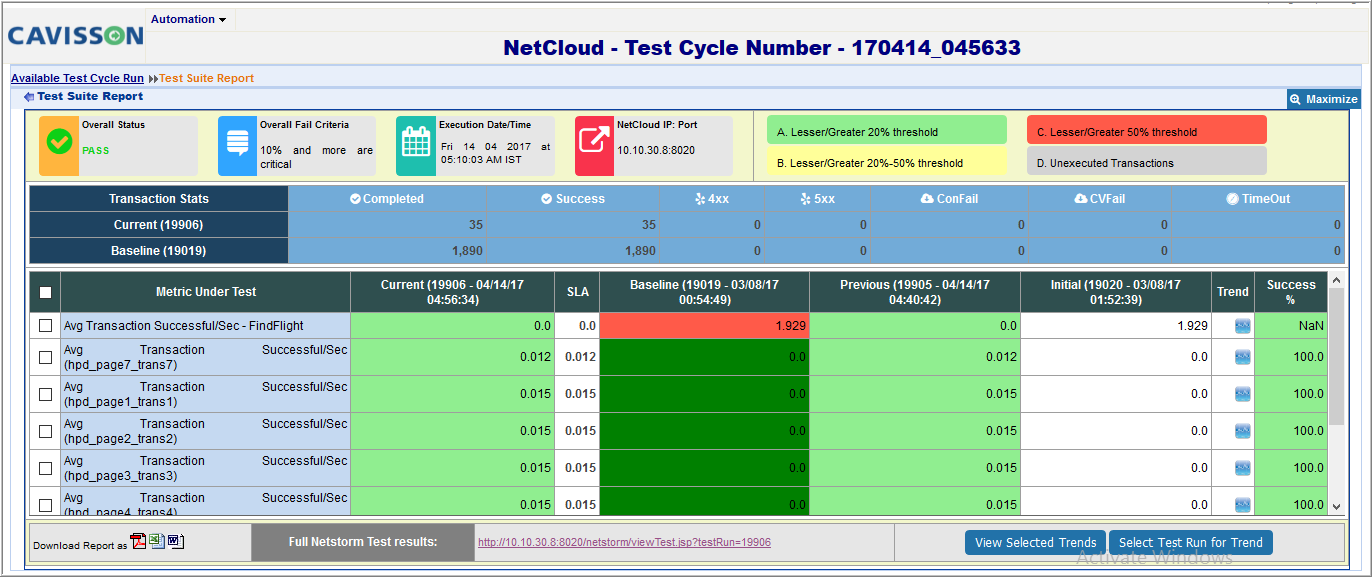The image size is (1372, 577).
Task: Open trend graph for hpd_page2_trans2 row
Action: [x=1242, y=431]
